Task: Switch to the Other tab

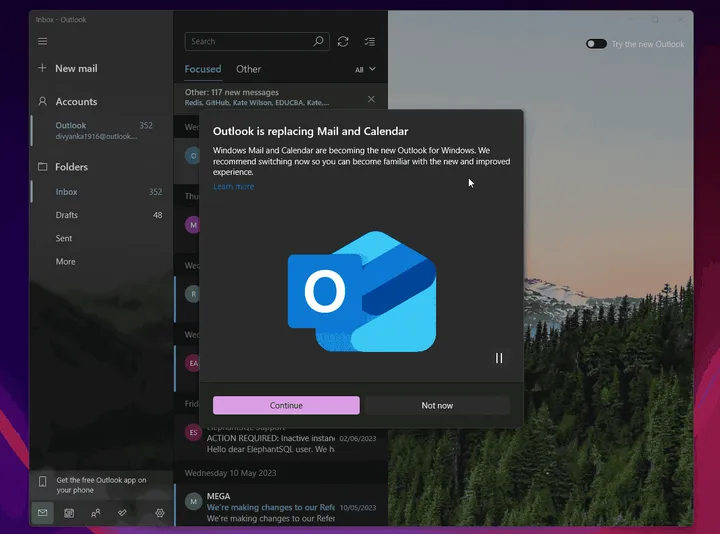Action: [x=248, y=69]
